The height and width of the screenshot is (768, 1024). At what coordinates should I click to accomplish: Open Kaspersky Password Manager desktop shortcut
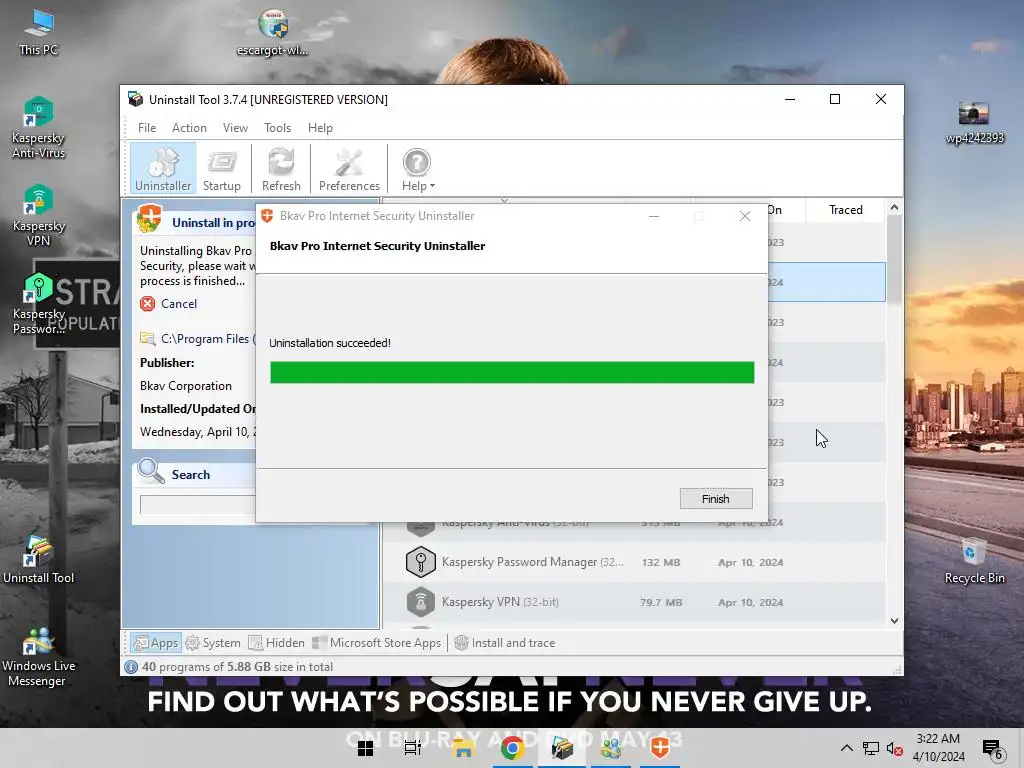[39, 304]
